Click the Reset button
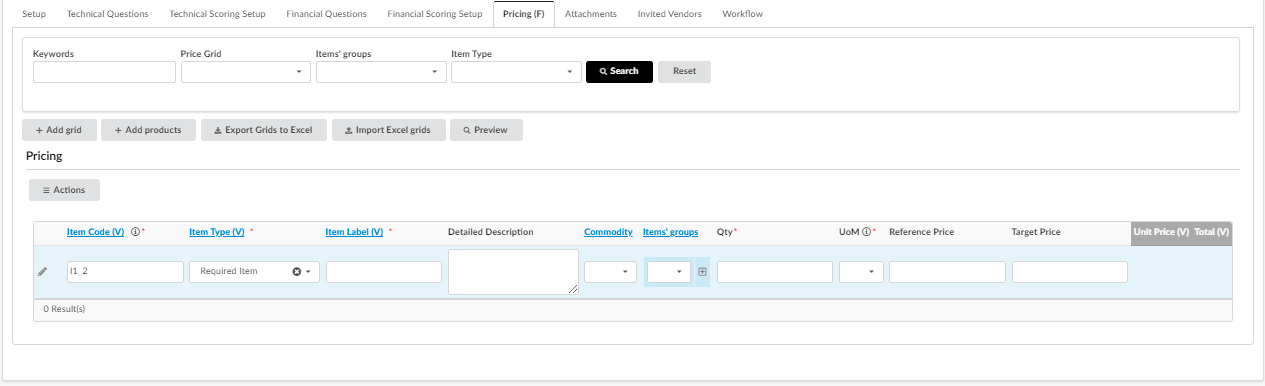The image size is (1265, 386). [x=684, y=72]
